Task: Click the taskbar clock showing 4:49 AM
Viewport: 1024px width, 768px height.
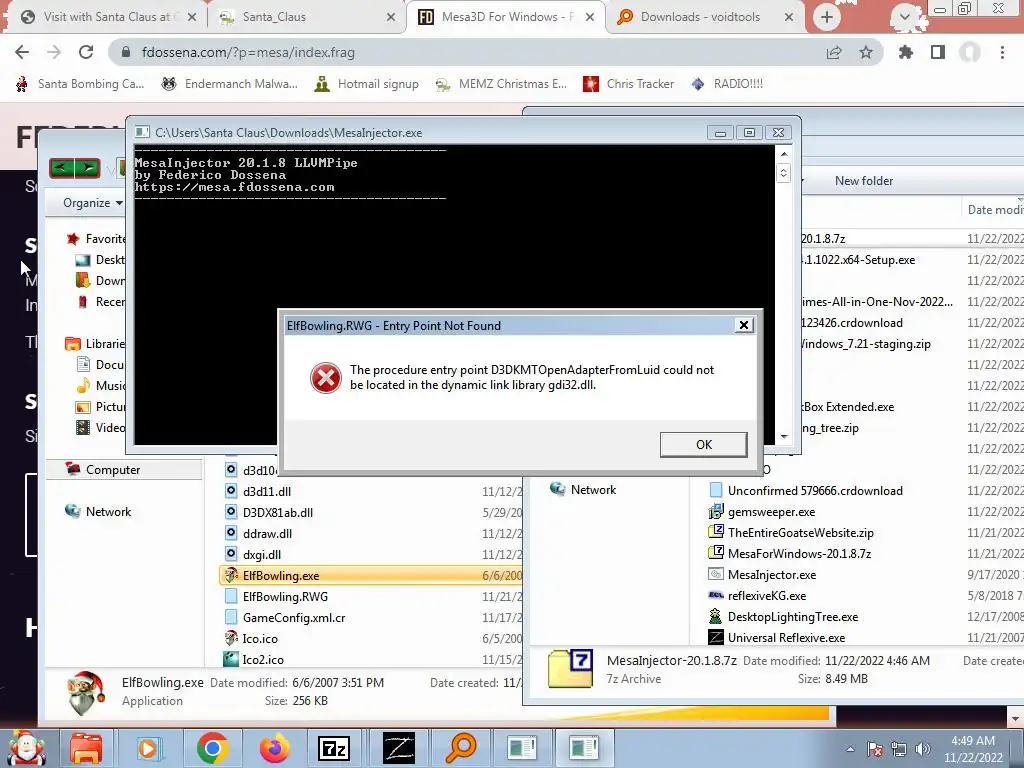Action: click(972, 749)
